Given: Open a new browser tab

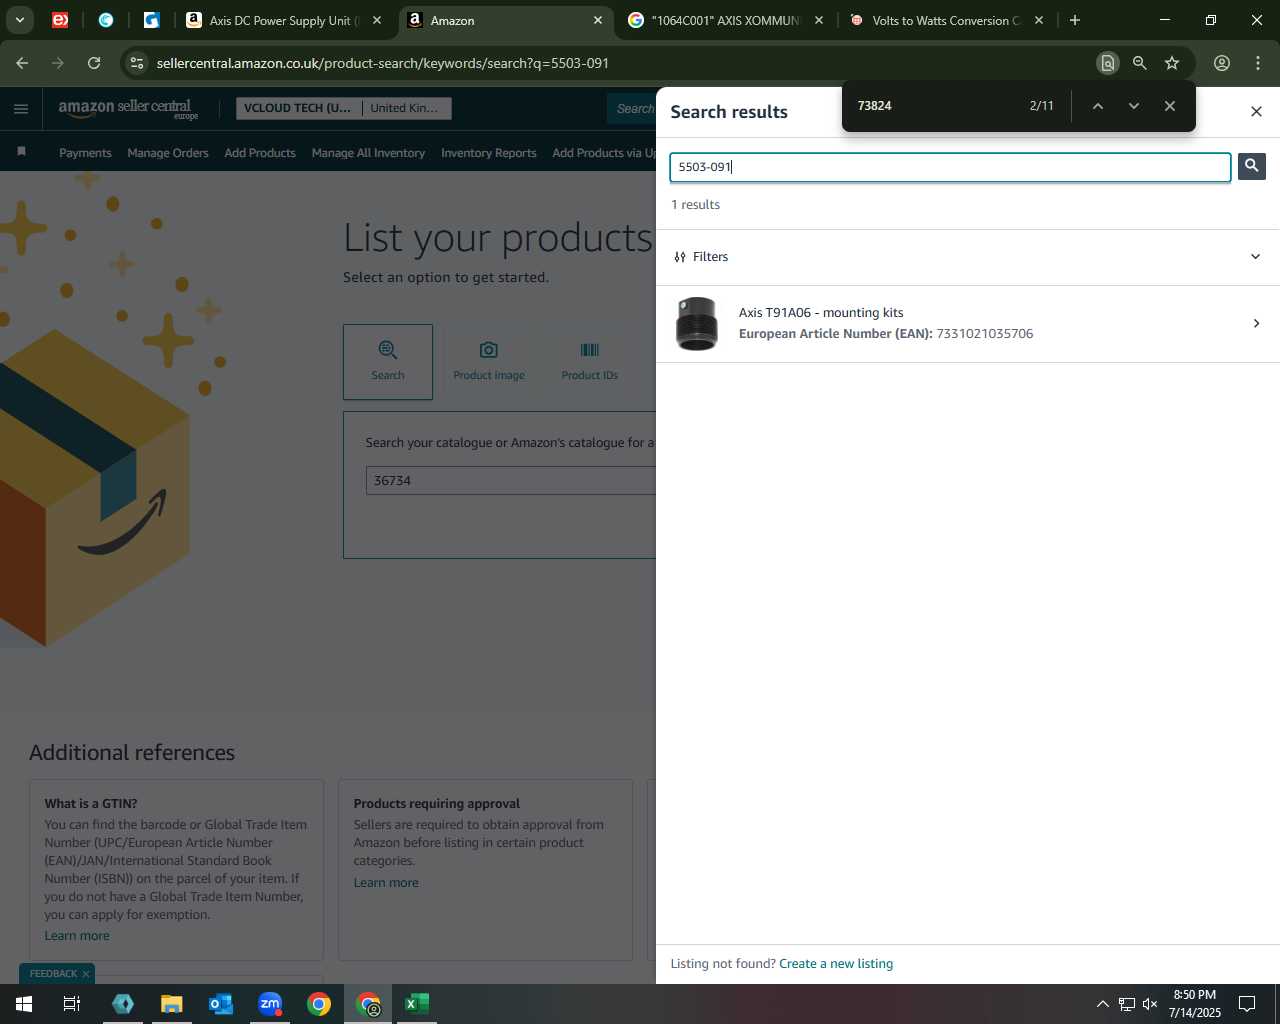Looking at the screenshot, I should coord(1075,20).
